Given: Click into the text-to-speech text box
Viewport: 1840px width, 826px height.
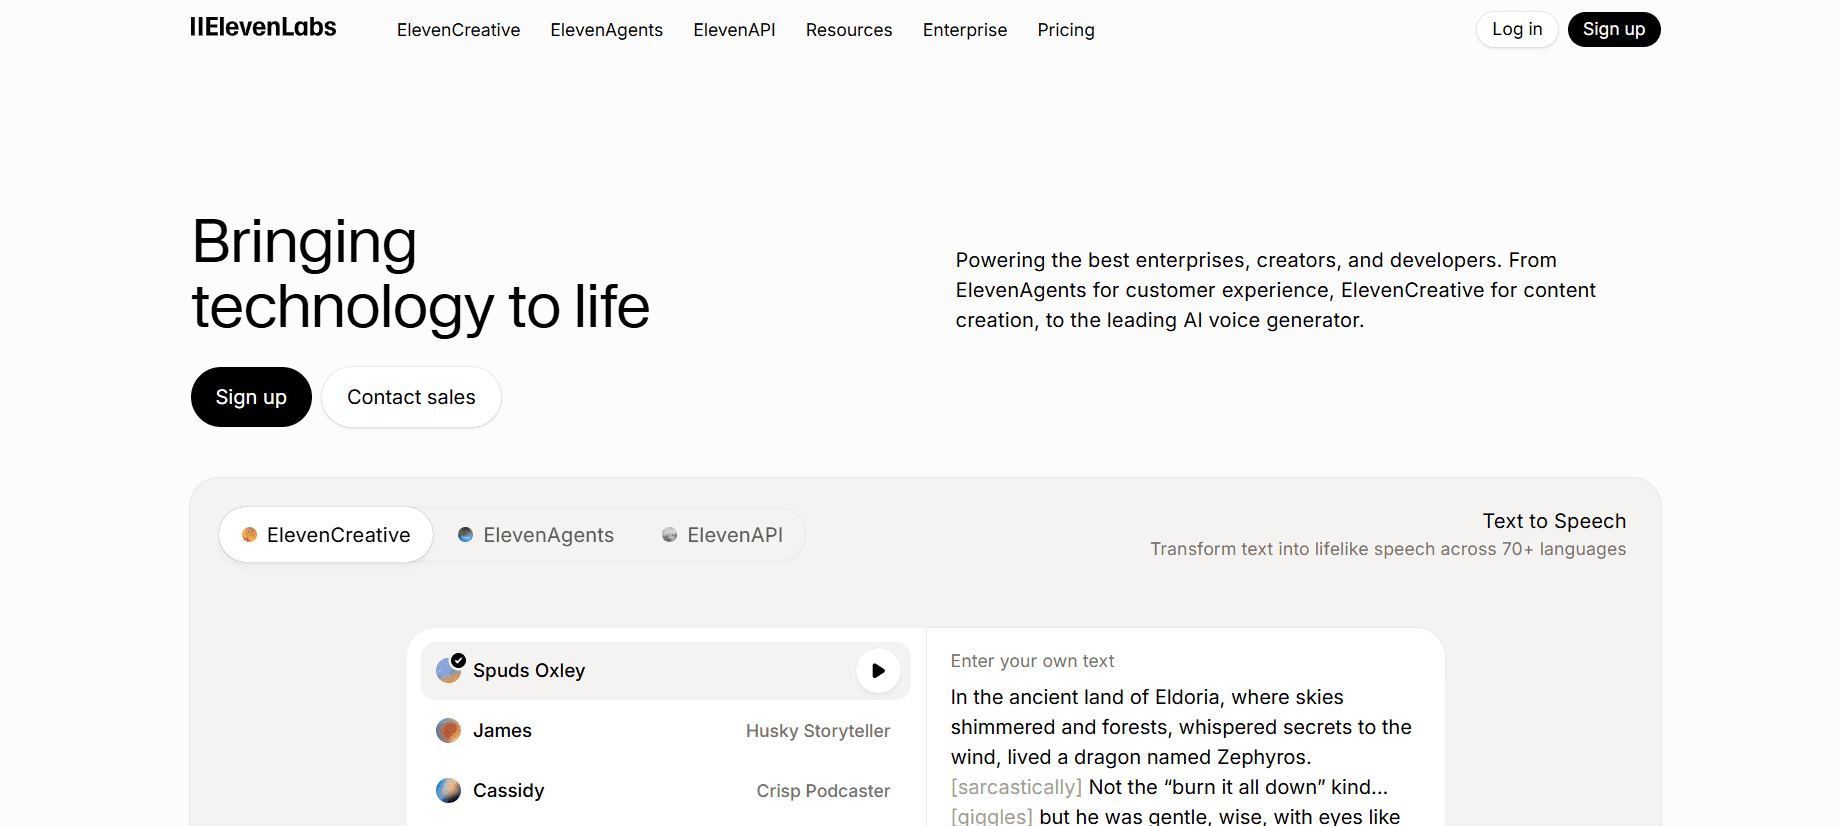Looking at the screenshot, I should coord(1185,757).
